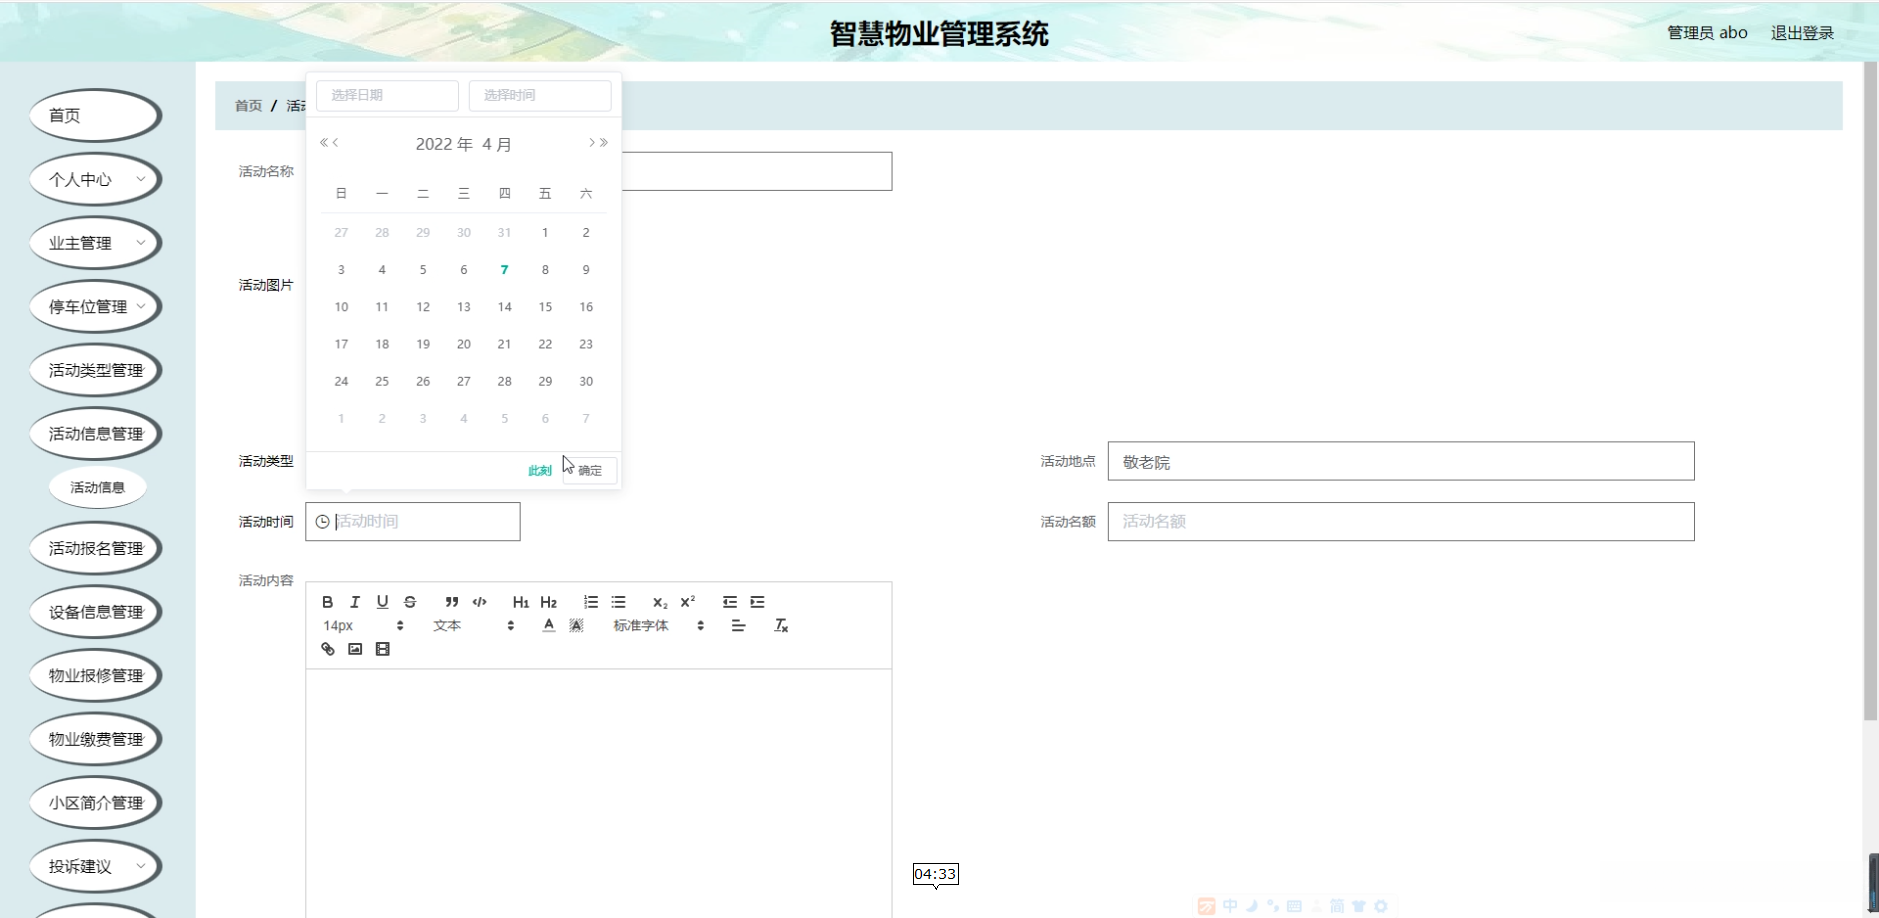Image resolution: width=1879 pixels, height=918 pixels.
Task: Go to next year in calendar
Action: click(604, 143)
